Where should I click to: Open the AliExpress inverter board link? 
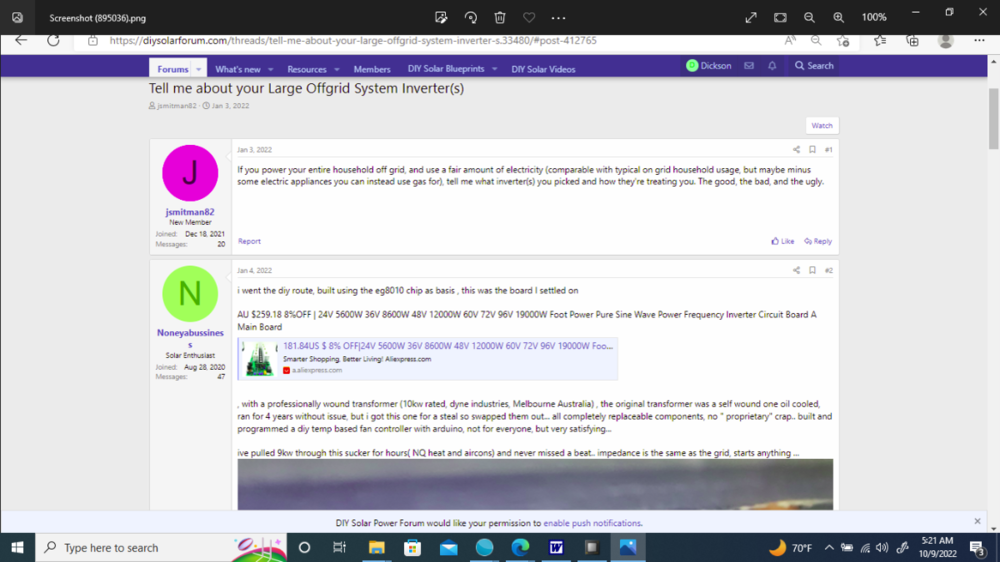(448, 346)
